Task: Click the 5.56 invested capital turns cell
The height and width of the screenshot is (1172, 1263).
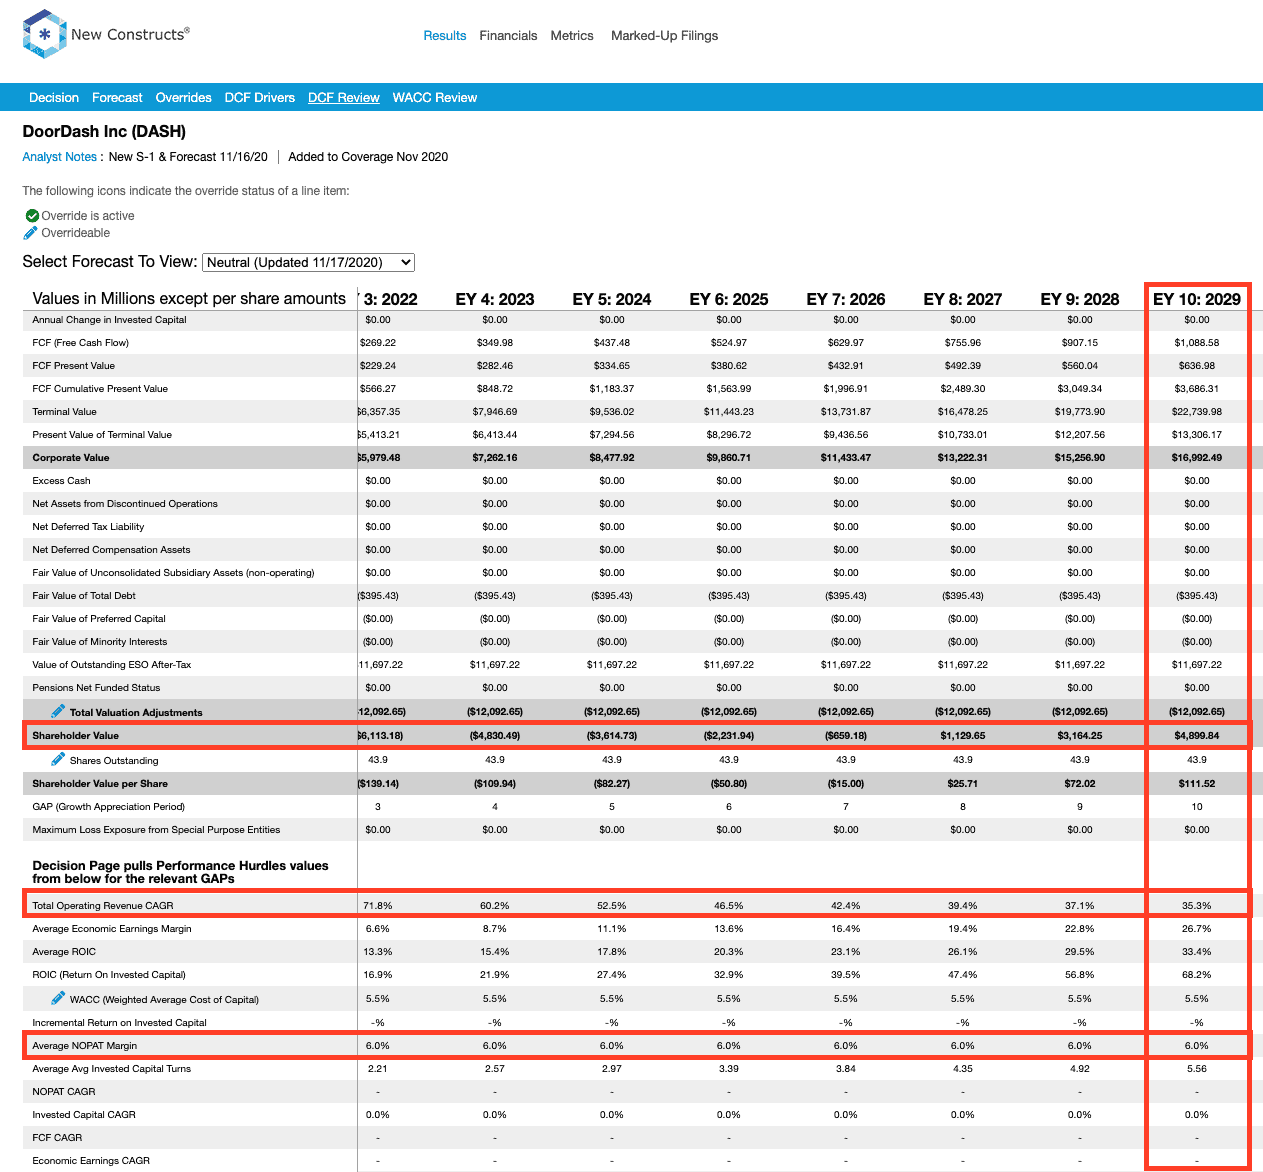Action: (x=1197, y=1069)
